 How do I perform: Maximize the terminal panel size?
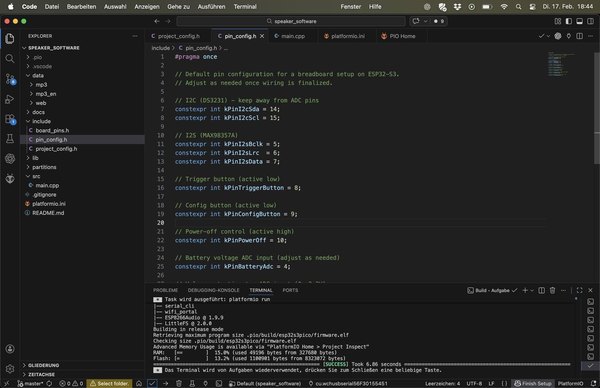click(x=579, y=290)
